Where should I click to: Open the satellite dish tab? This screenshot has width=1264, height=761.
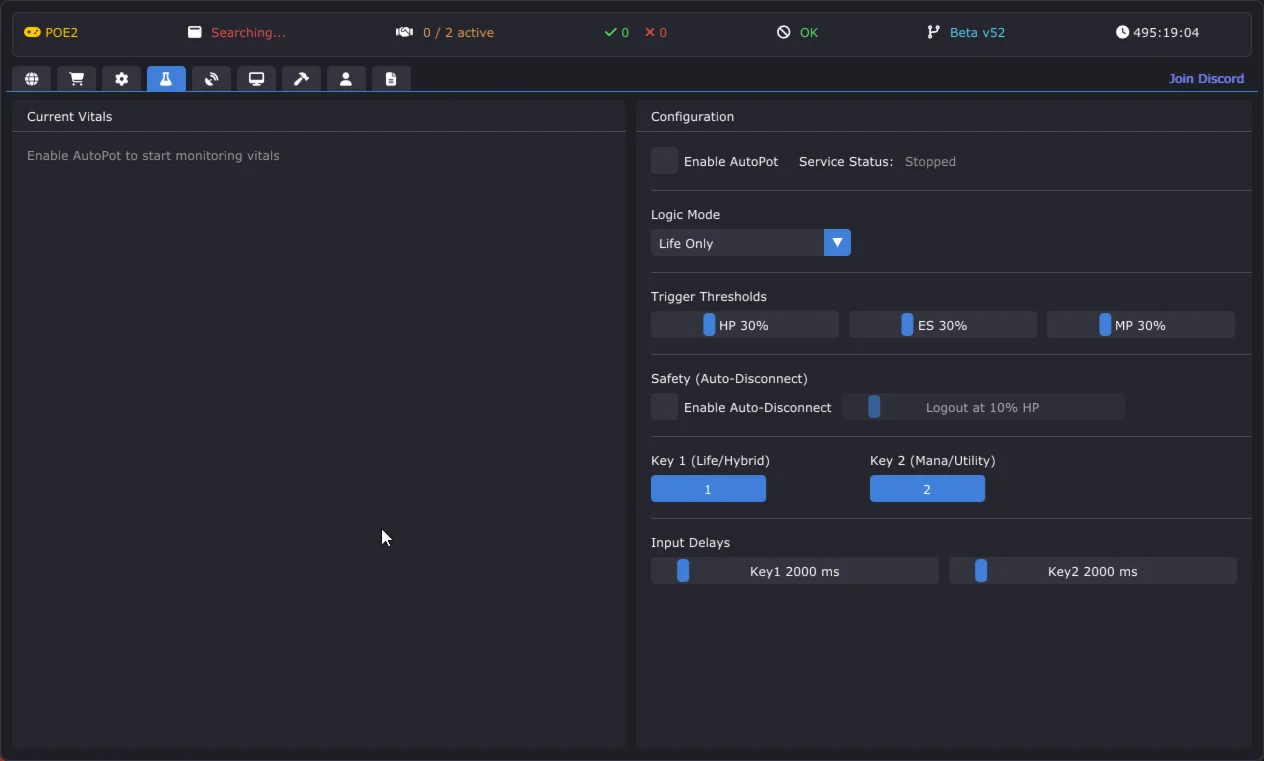(x=211, y=79)
